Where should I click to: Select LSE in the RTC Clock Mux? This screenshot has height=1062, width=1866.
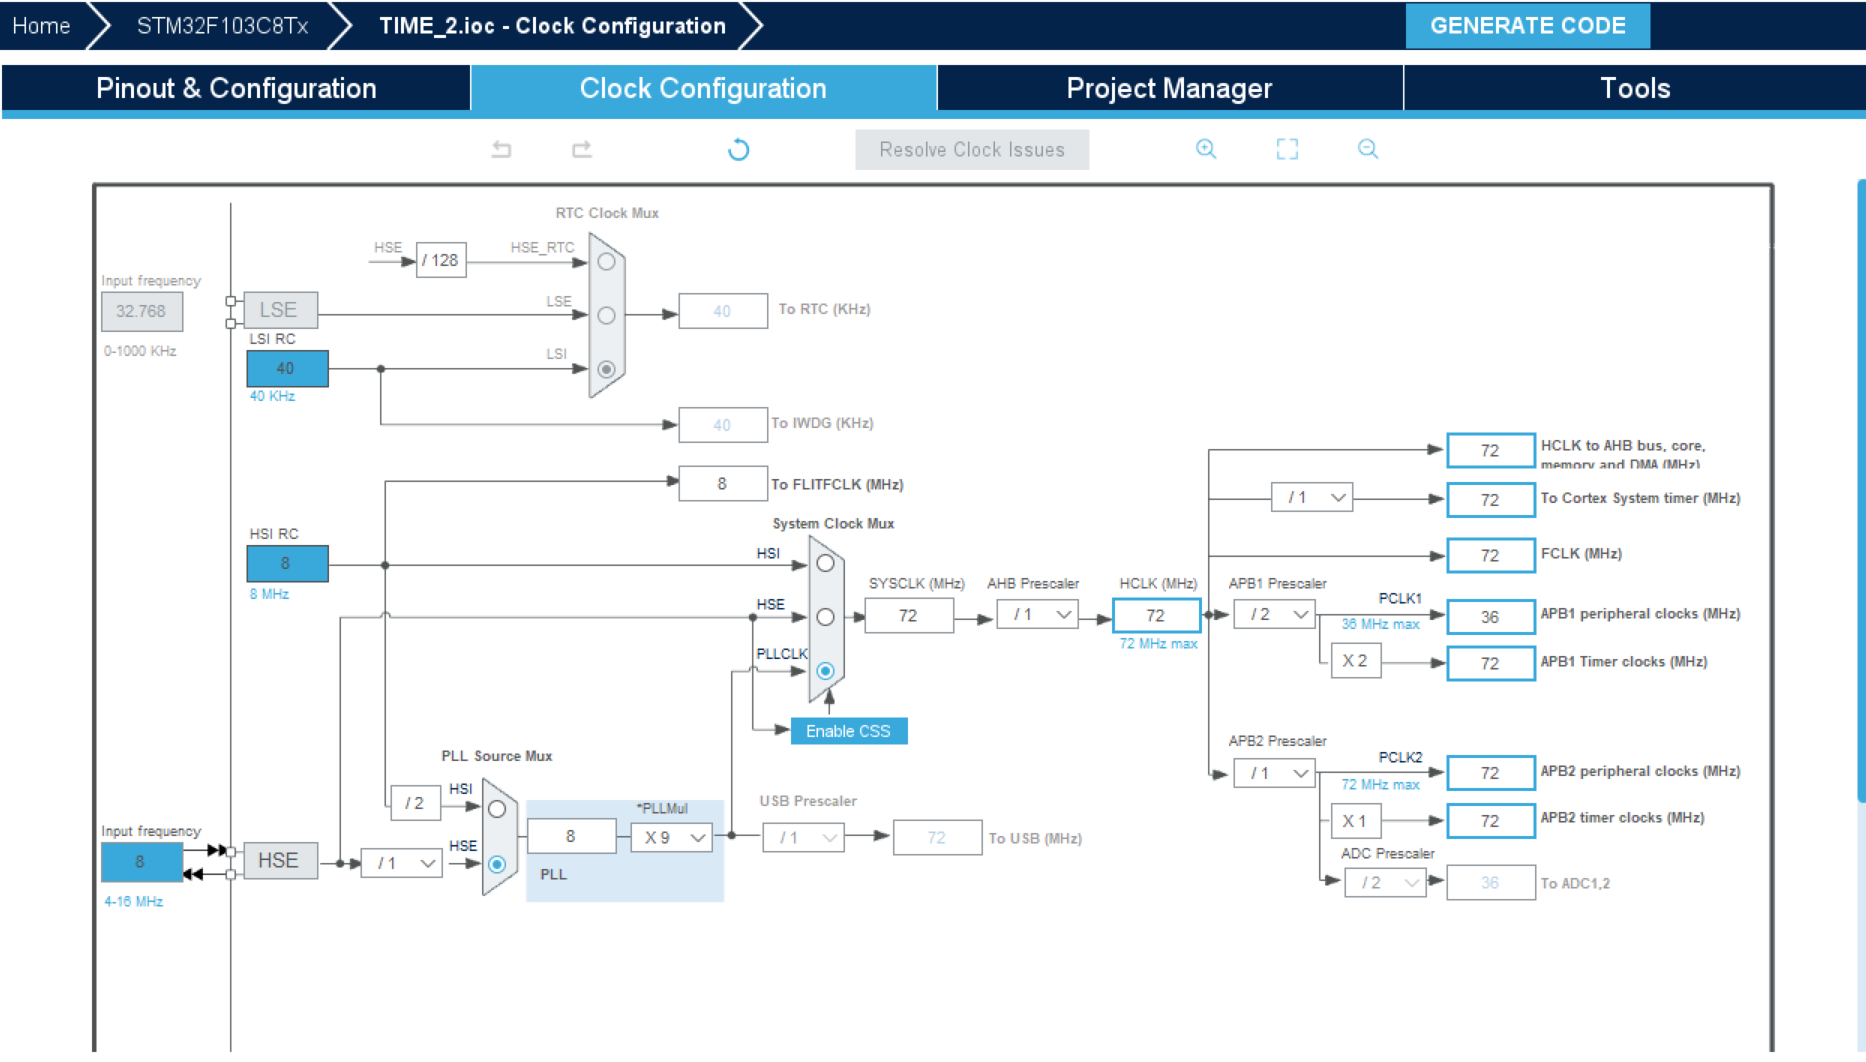pyautogui.click(x=606, y=316)
